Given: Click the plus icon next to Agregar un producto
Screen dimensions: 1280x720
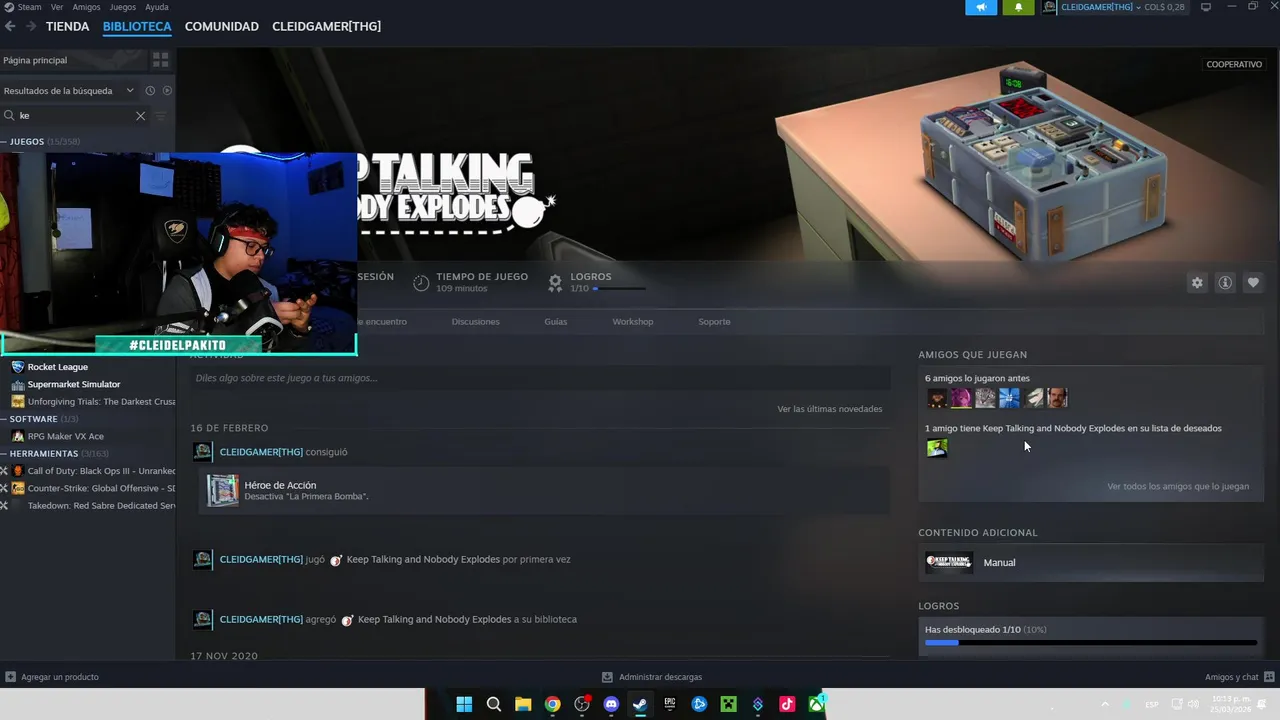Looking at the screenshot, I should (x=10, y=677).
